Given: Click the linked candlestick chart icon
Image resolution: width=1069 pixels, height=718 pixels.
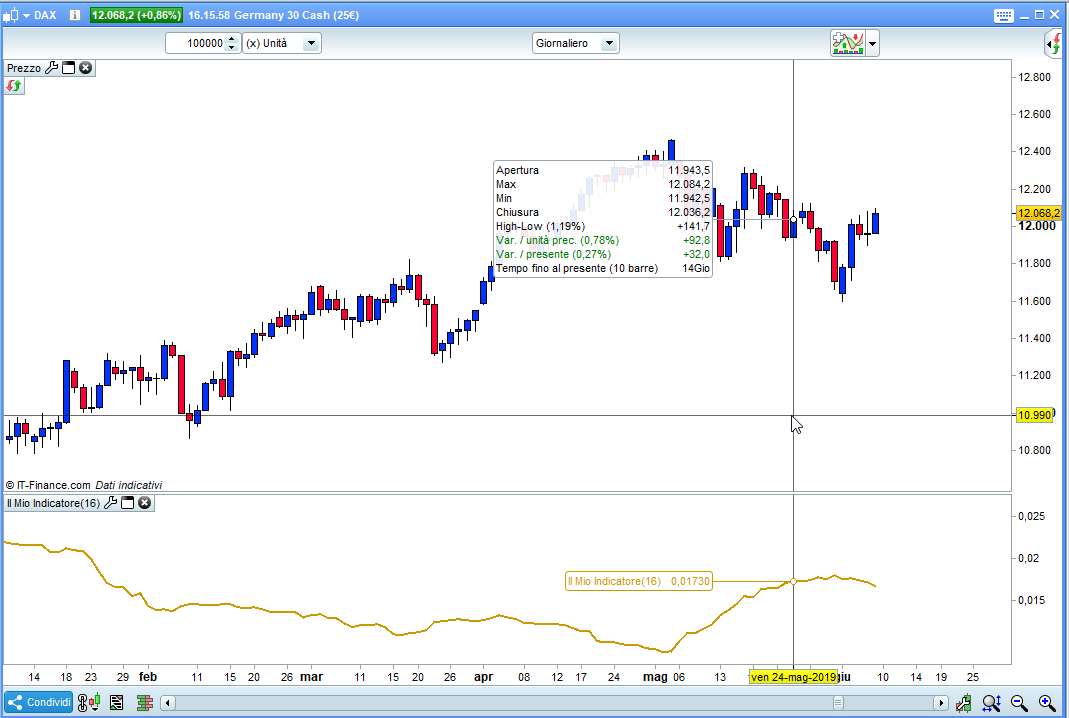Looking at the screenshot, I should point(89,702).
